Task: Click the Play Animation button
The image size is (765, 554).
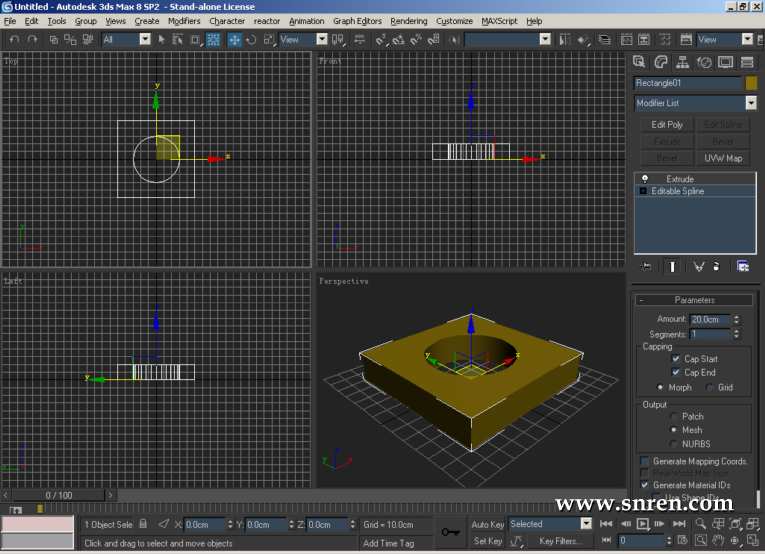Action: tap(643, 524)
